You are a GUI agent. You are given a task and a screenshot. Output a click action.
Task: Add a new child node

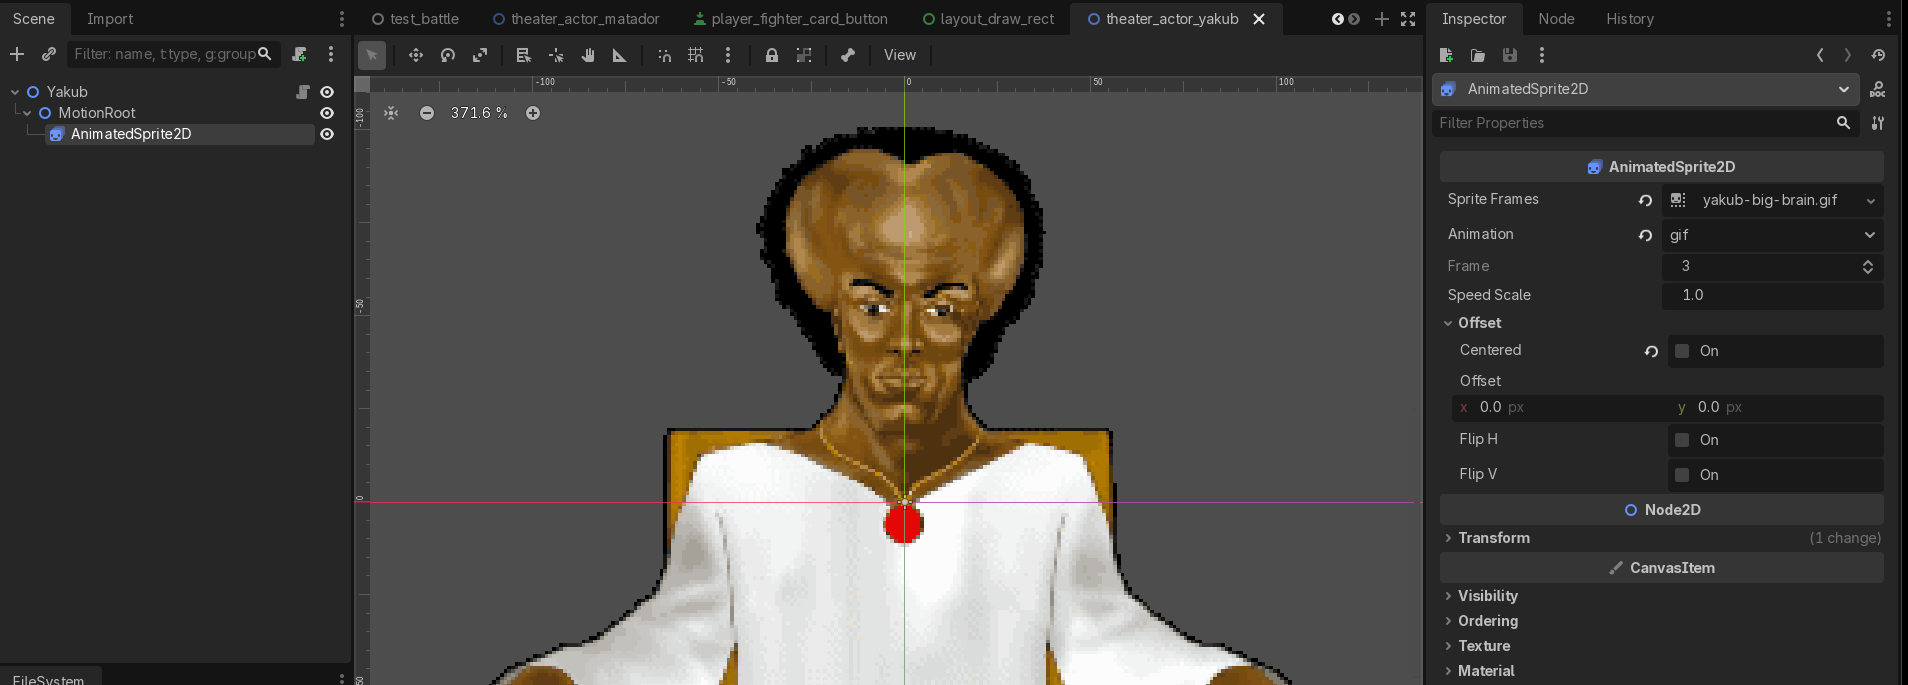tap(17, 54)
